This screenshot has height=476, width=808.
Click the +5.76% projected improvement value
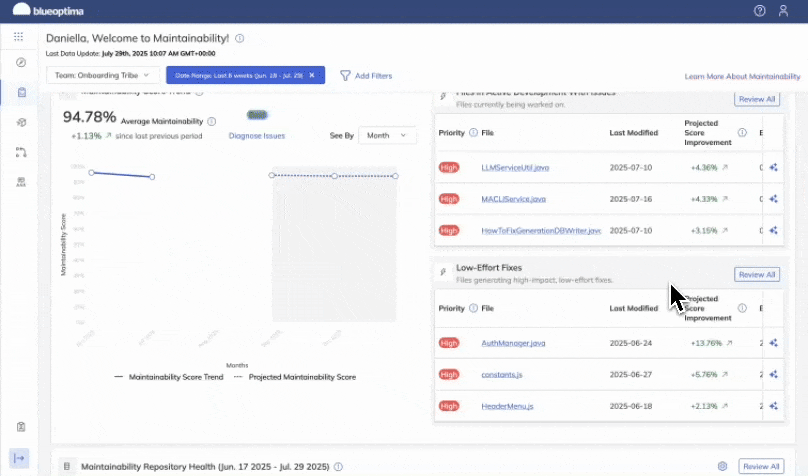coord(704,375)
